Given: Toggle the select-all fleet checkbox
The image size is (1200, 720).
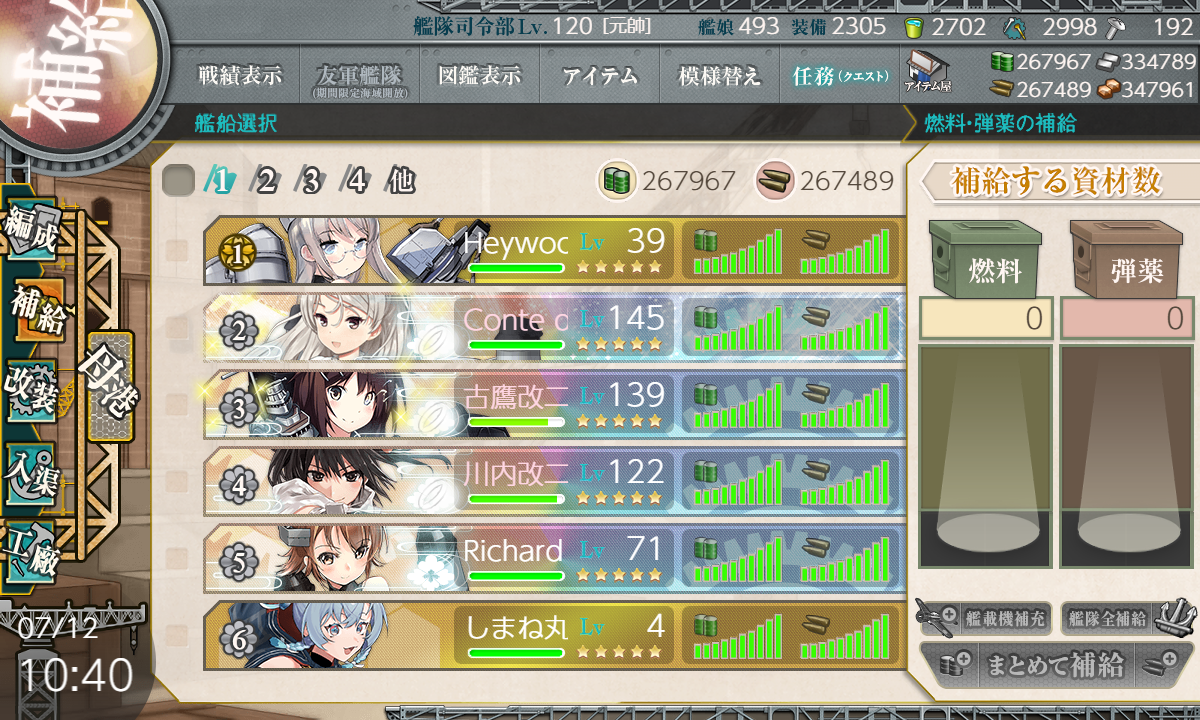Looking at the screenshot, I should tap(178, 181).
